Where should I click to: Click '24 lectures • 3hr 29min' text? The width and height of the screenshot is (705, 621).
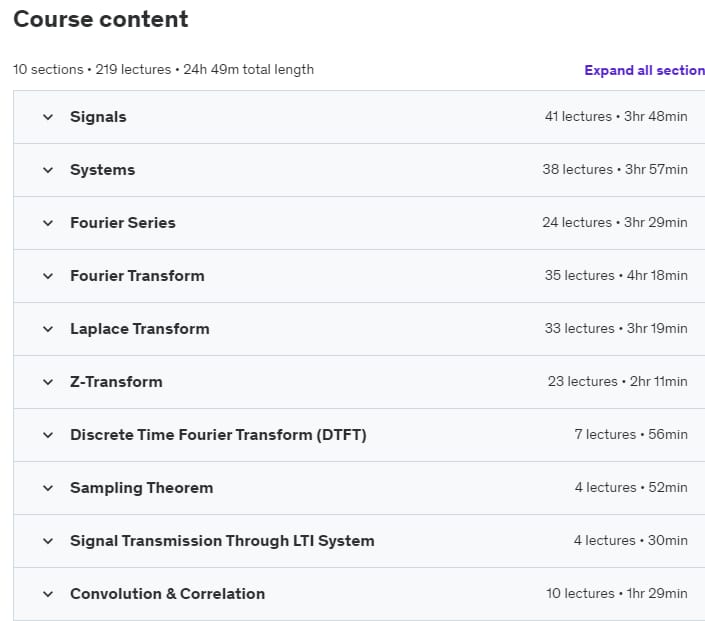click(615, 223)
